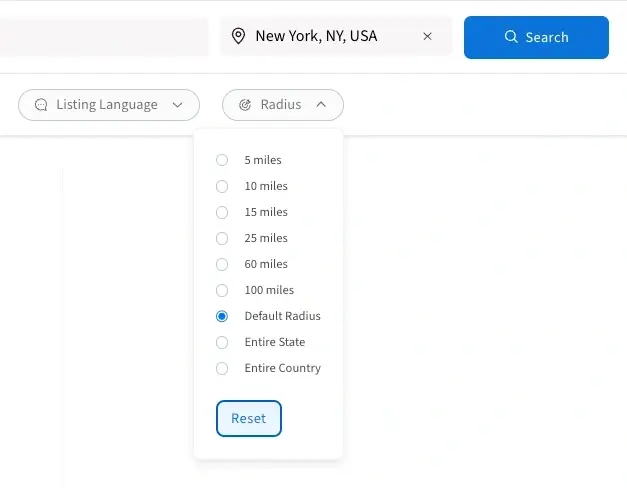
Task: Select the 100 miles radio button
Action: [222, 290]
